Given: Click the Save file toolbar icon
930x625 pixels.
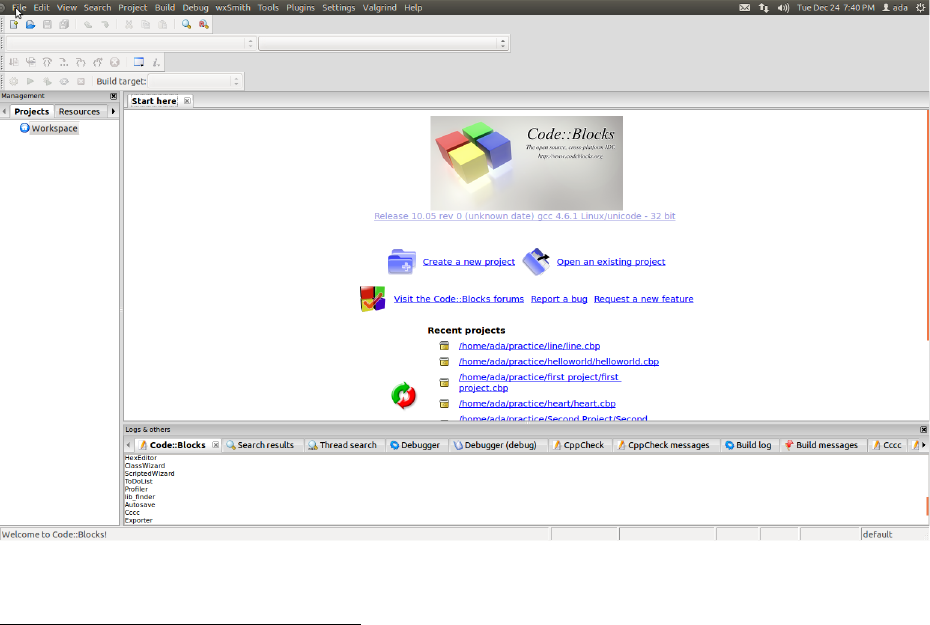Looking at the screenshot, I should tap(47, 24).
